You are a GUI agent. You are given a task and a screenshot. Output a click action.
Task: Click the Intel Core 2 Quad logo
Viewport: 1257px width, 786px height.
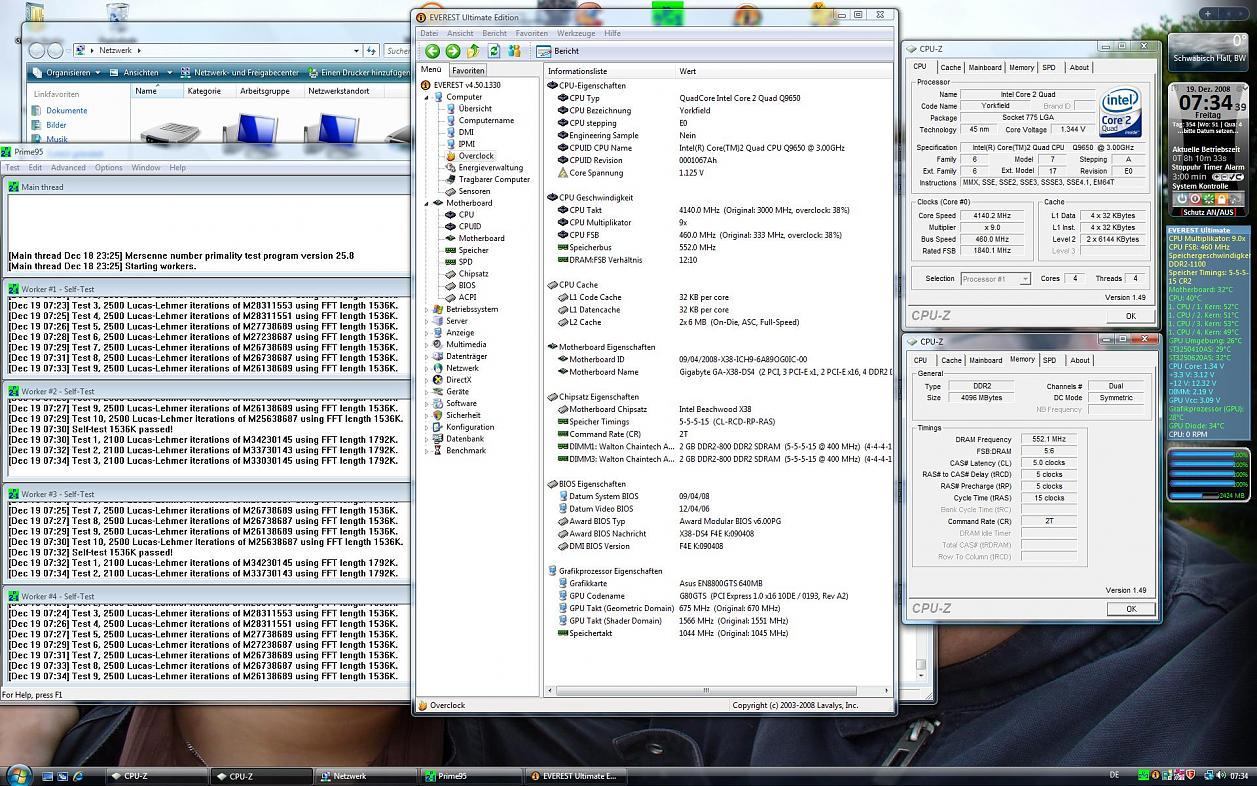1121,112
